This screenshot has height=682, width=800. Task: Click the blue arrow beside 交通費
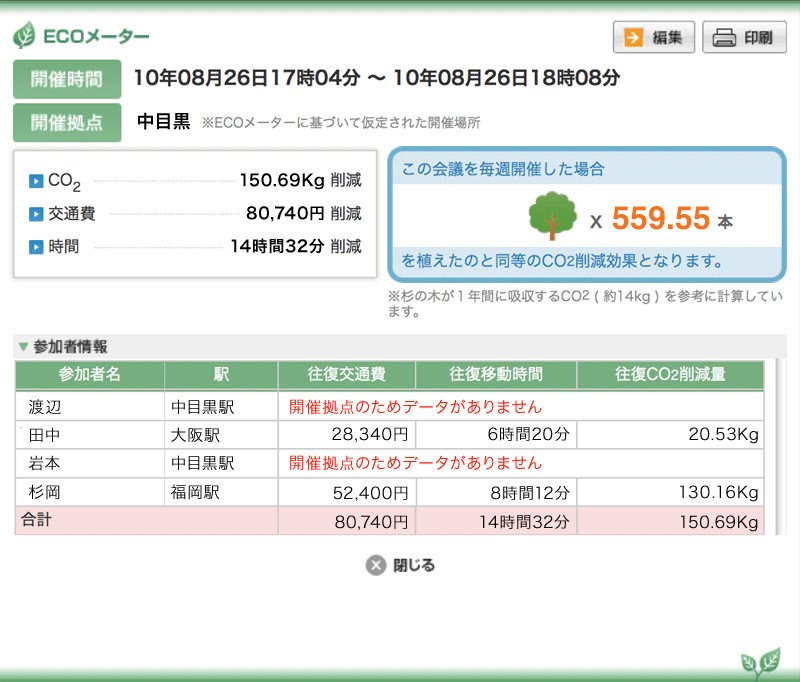tap(36, 214)
